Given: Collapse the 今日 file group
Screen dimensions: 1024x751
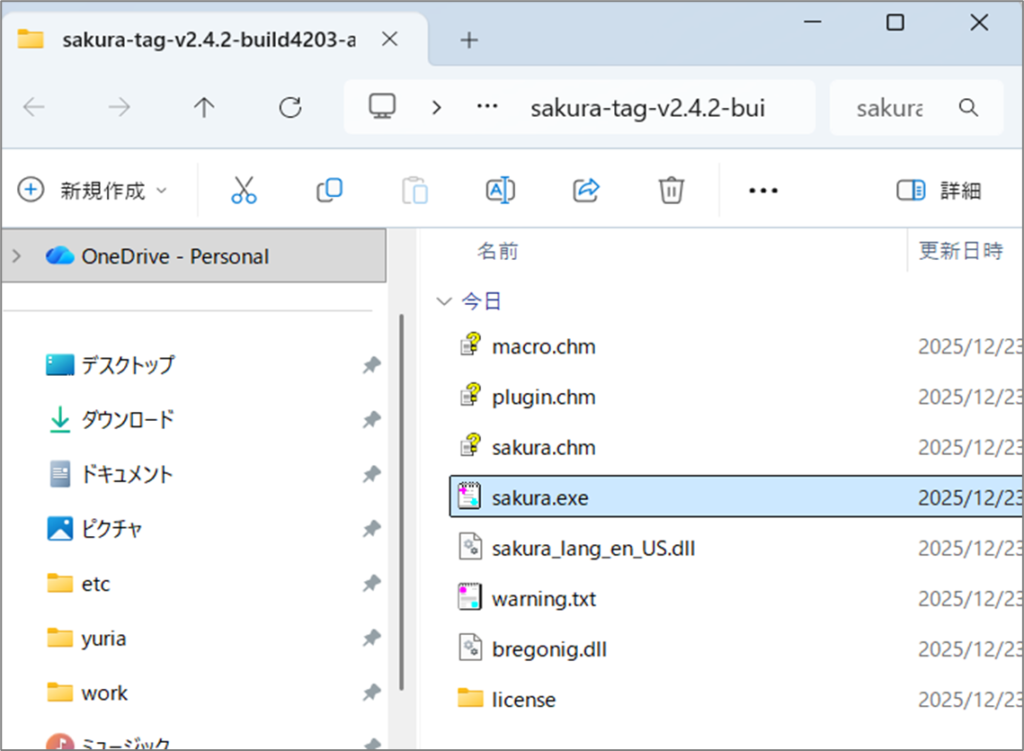Looking at the screenshot, I should (x=444, y=301).
